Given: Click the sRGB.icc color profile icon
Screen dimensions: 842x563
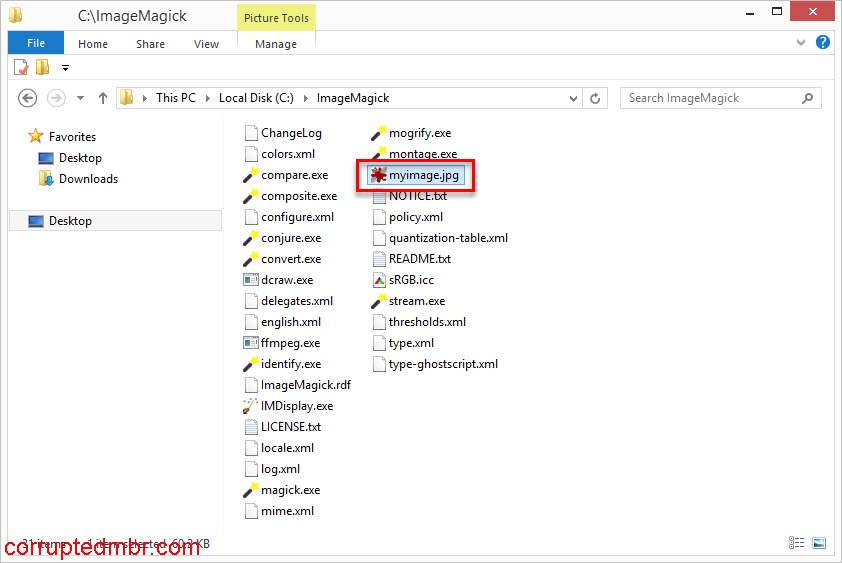Looking at the screenshot, I should tap(379, 280).
